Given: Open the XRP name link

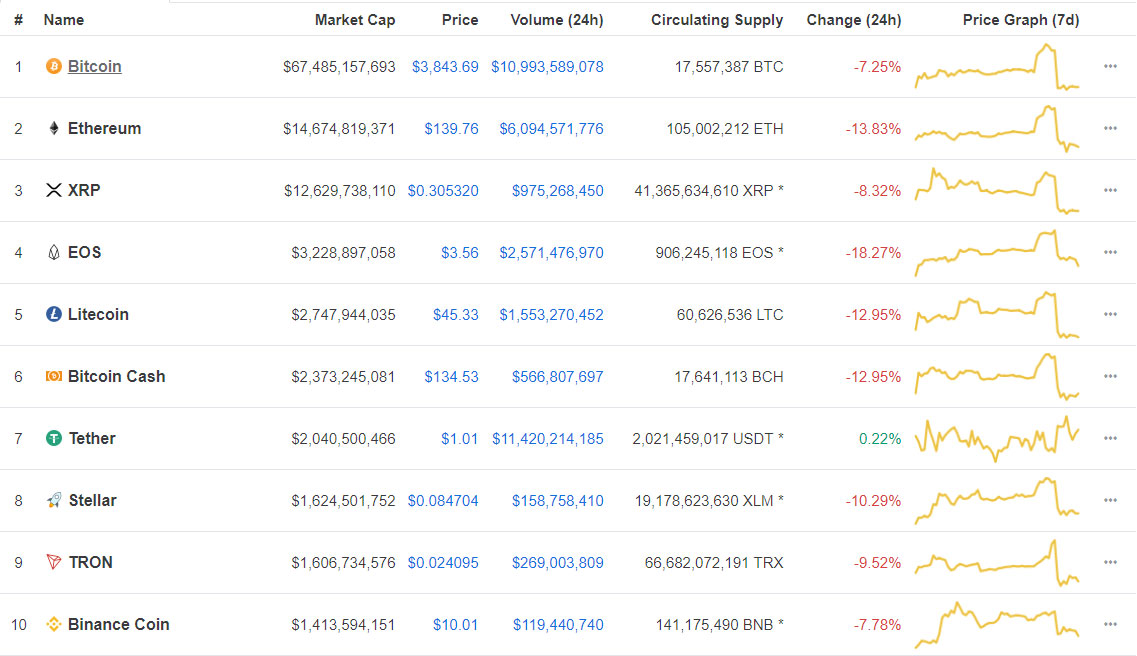Looking at the screenshot, I should coord(84,191).
